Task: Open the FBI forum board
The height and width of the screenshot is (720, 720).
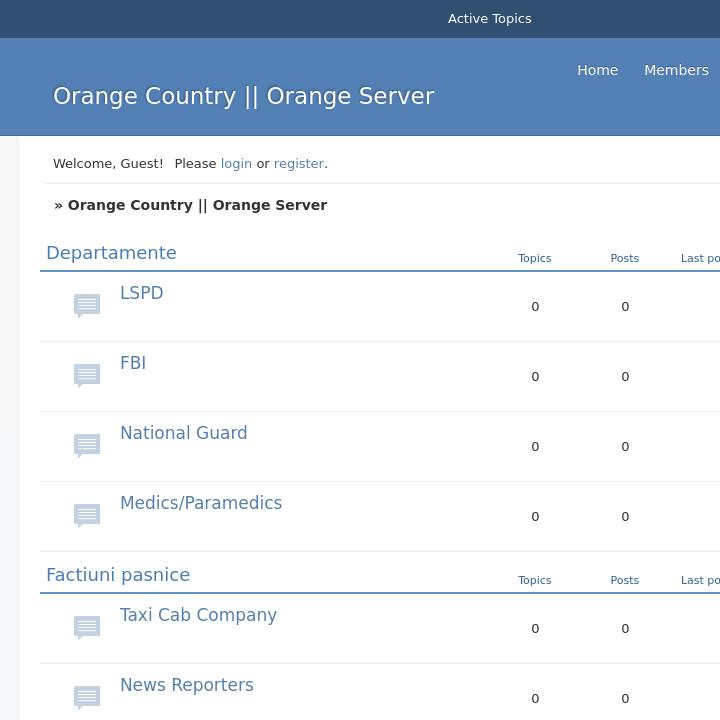Action: (x=133, y=363)
